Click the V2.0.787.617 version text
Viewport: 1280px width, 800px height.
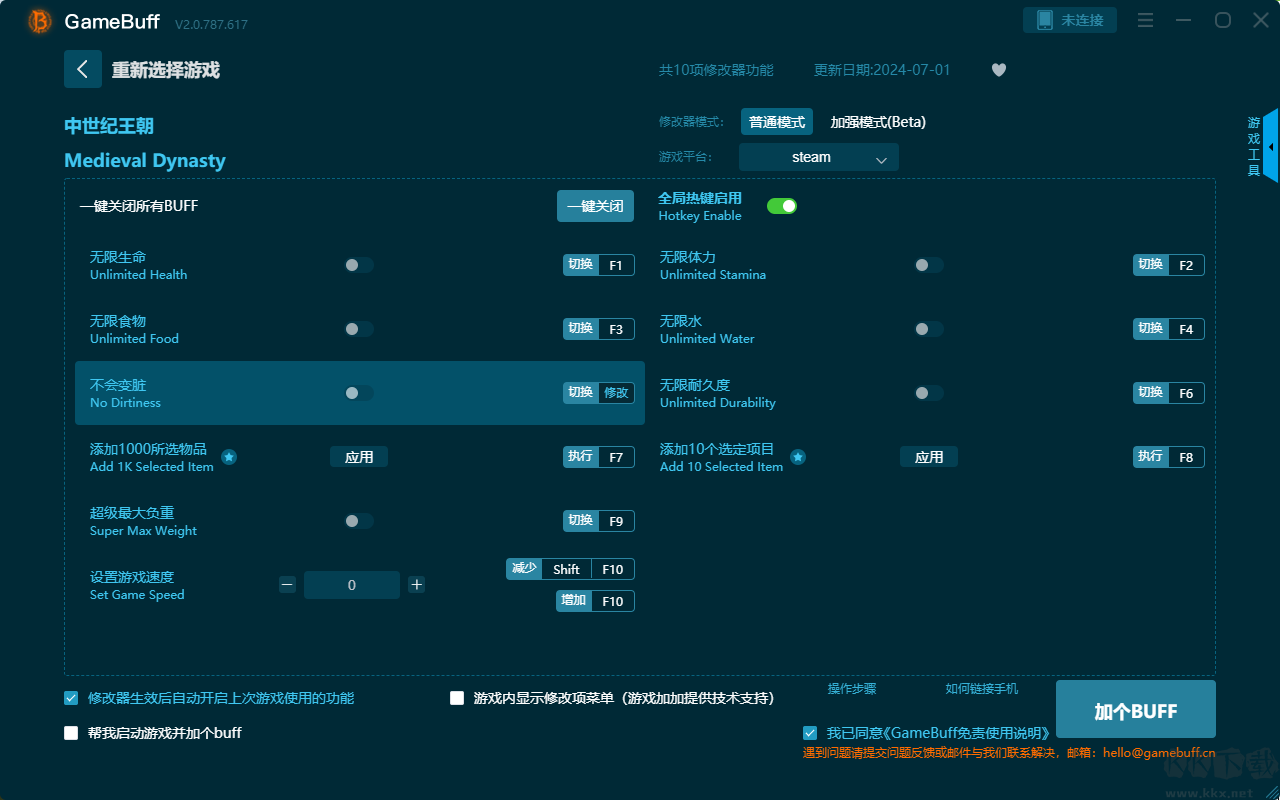coord(211,24)
